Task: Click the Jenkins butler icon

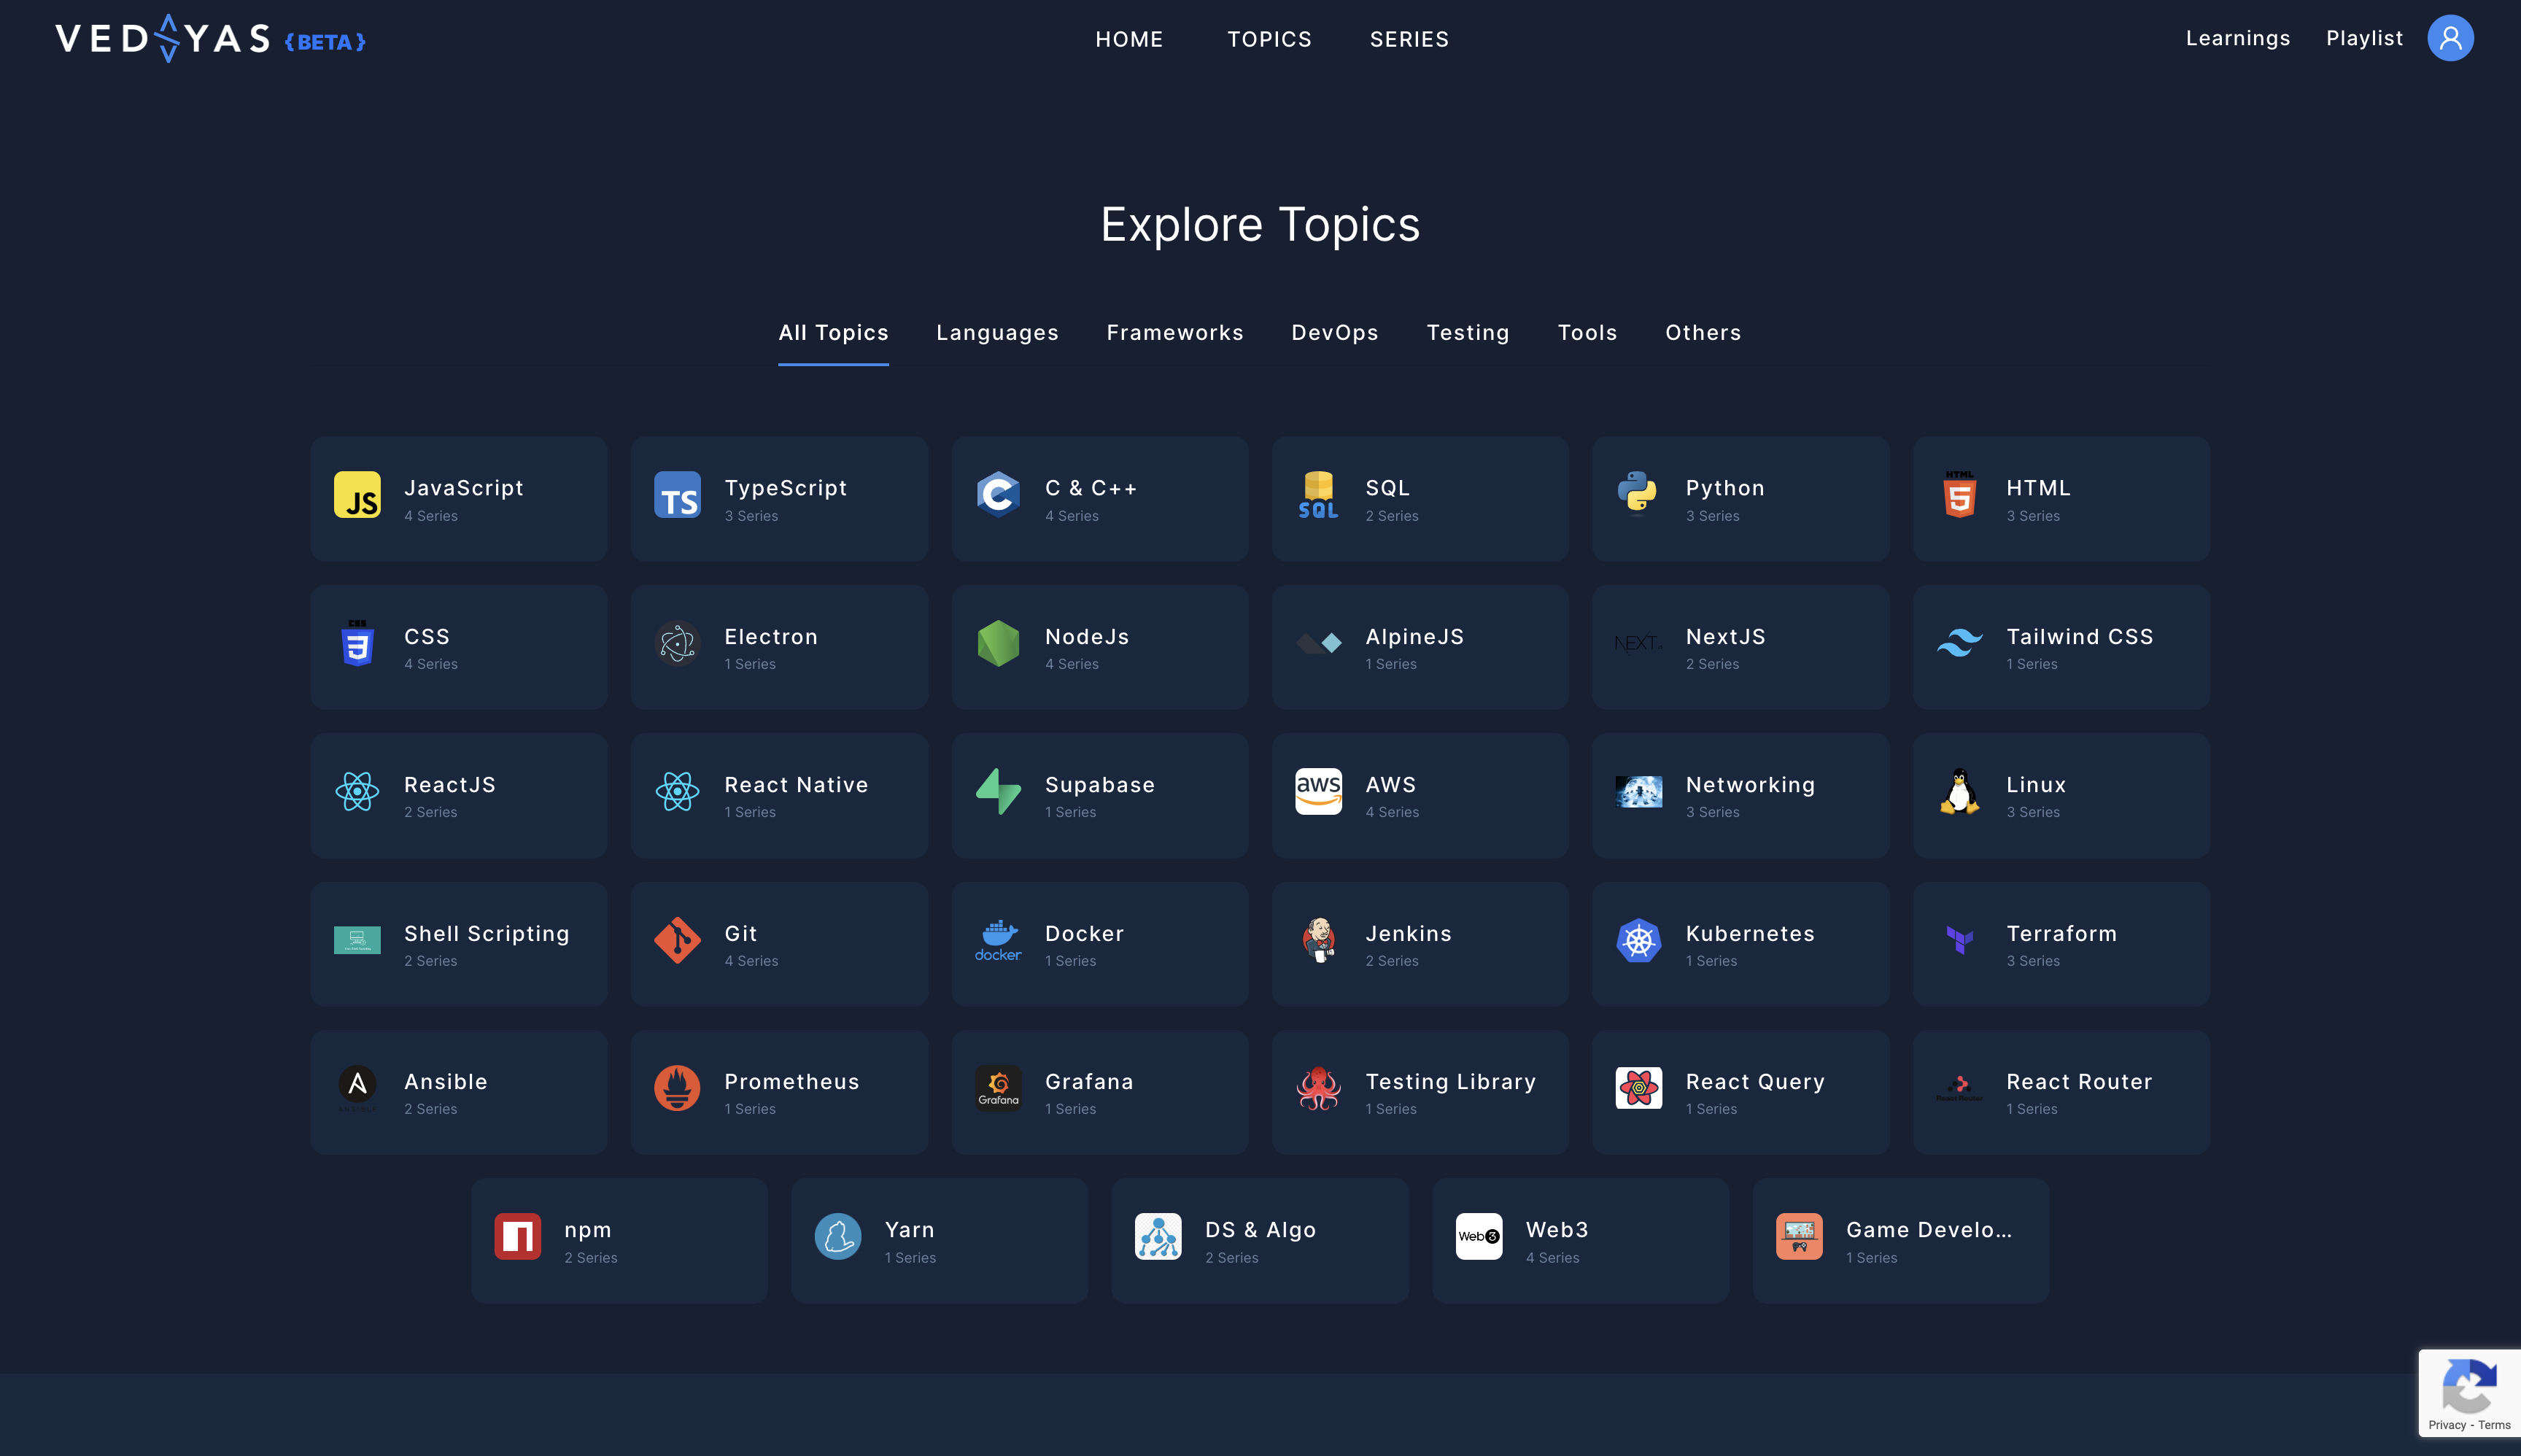Action: tap(1318, 940)
